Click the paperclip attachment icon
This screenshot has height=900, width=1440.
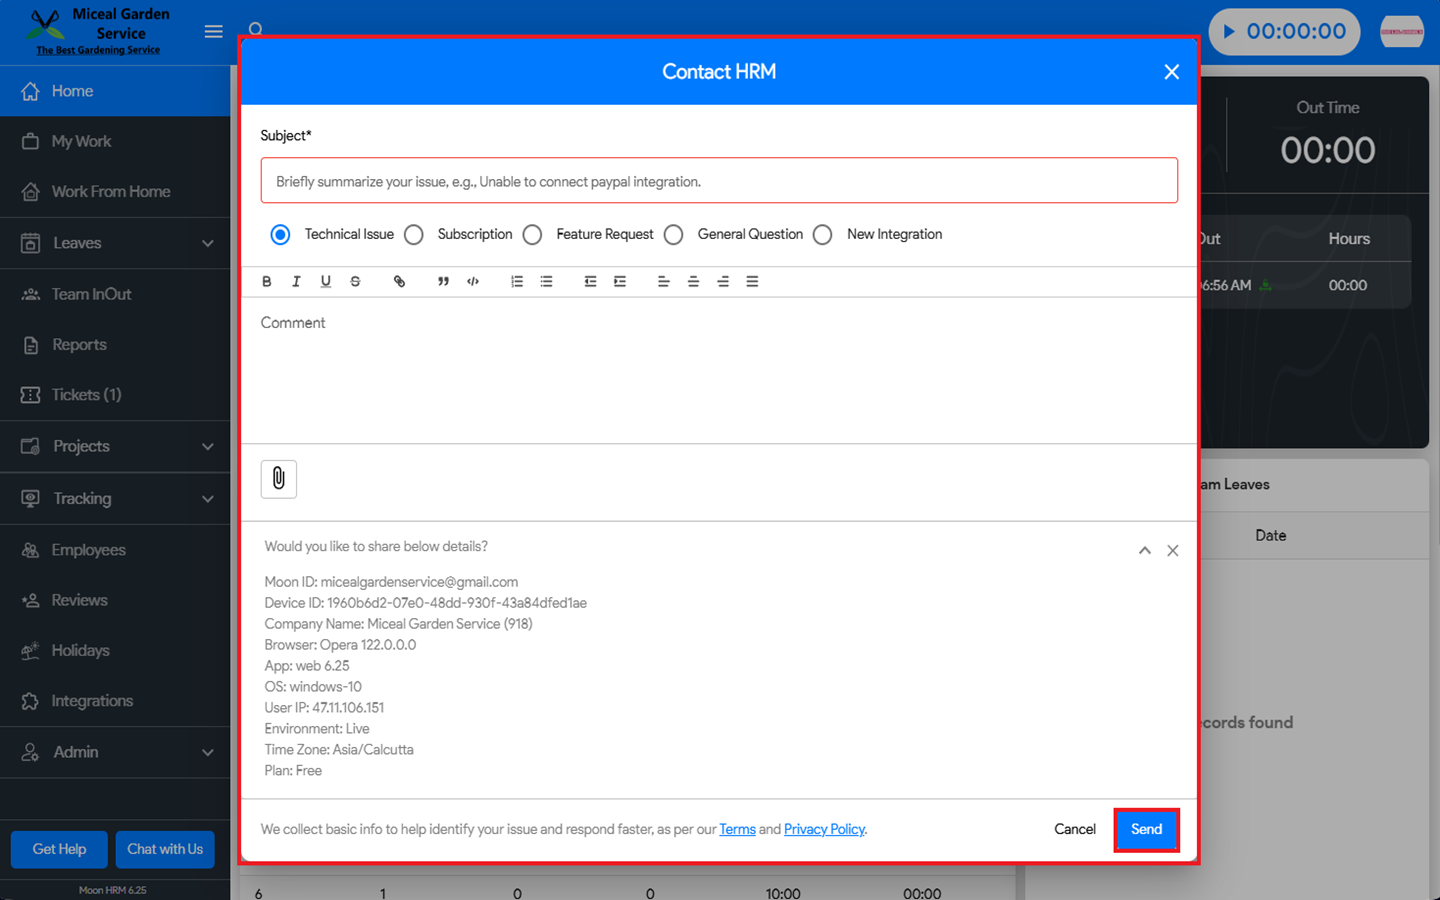(x=279, y=479)
